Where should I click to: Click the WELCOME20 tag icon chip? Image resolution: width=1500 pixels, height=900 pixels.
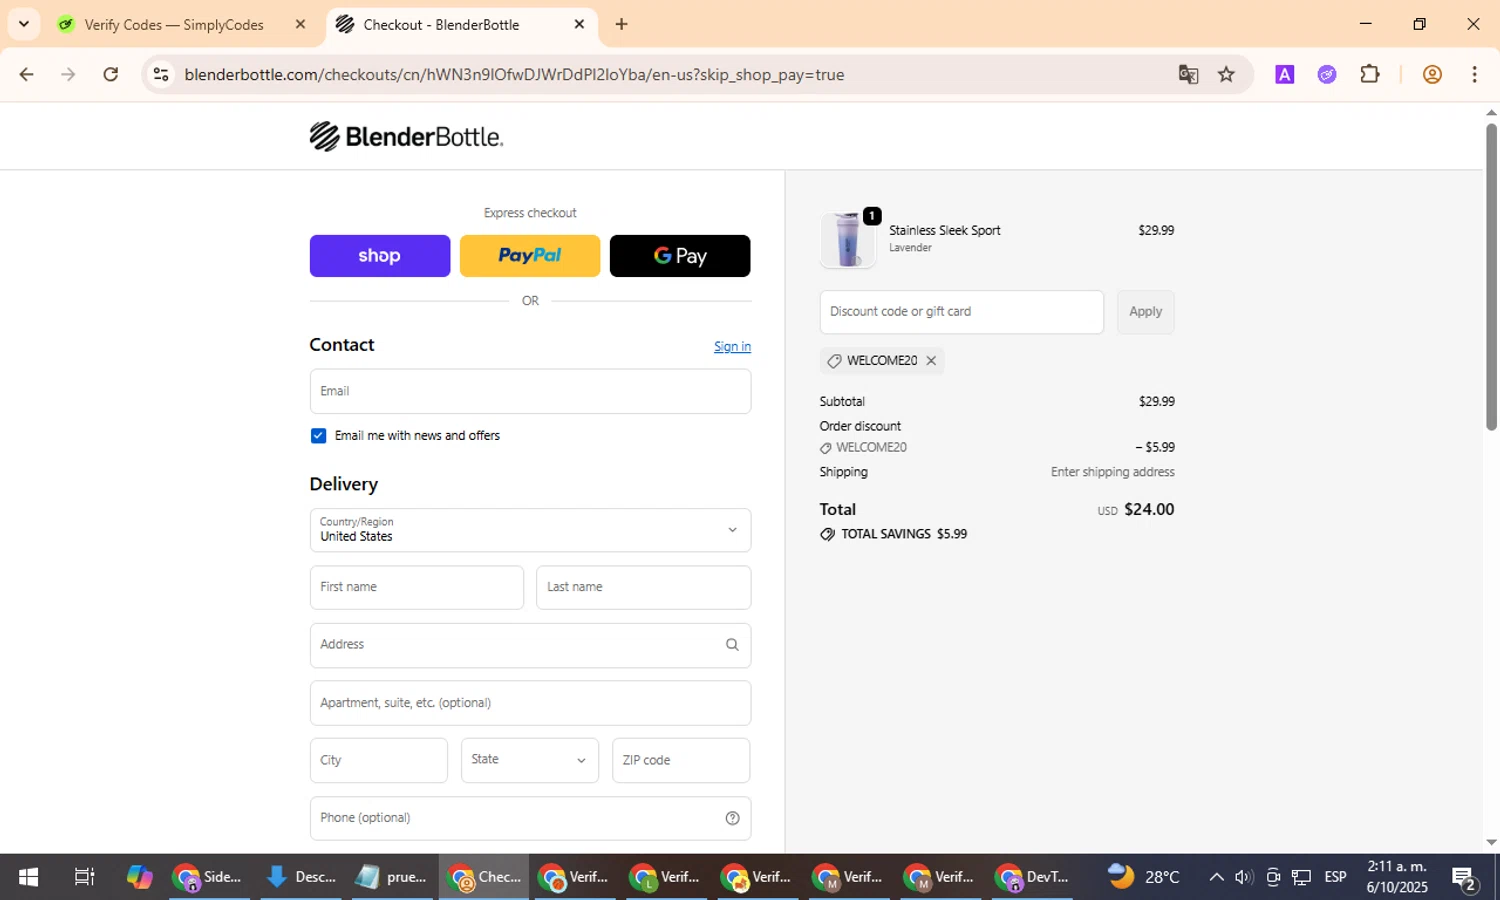coord(834,361)
